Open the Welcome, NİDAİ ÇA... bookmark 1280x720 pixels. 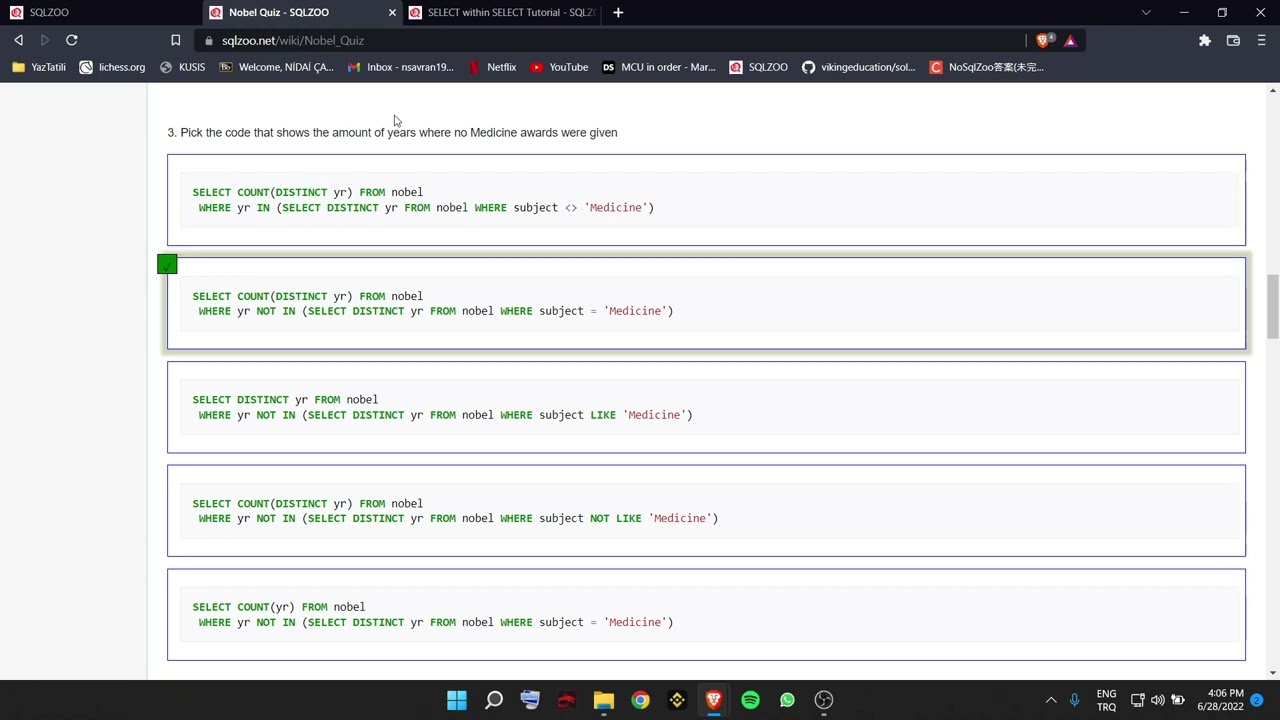(276, 67)
